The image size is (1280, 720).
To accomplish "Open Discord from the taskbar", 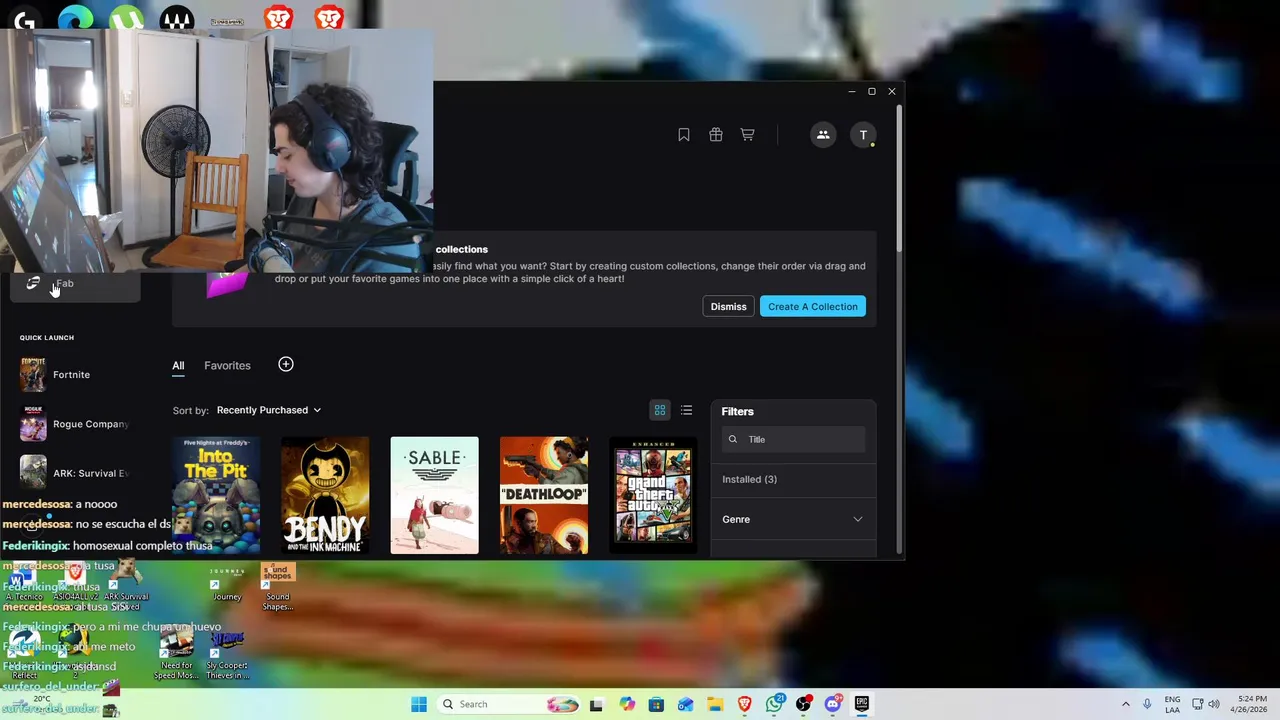I will pyautogui.click(x=832, y=704).
